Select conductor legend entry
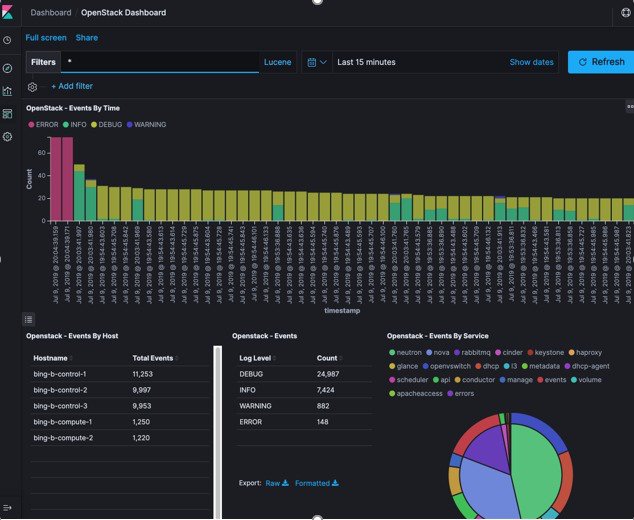This screenshot has width=634, height=520. (x=475, y=380)
